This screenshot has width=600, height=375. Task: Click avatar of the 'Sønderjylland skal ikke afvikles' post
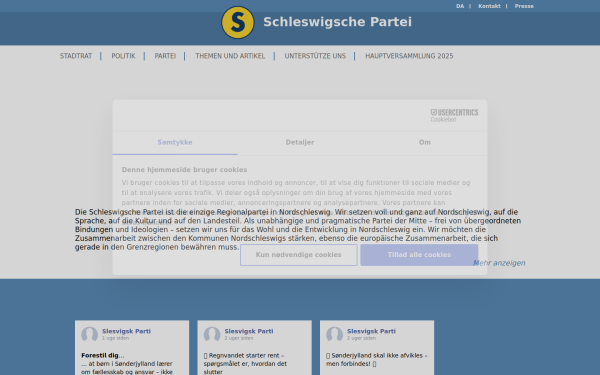(334, 334)
